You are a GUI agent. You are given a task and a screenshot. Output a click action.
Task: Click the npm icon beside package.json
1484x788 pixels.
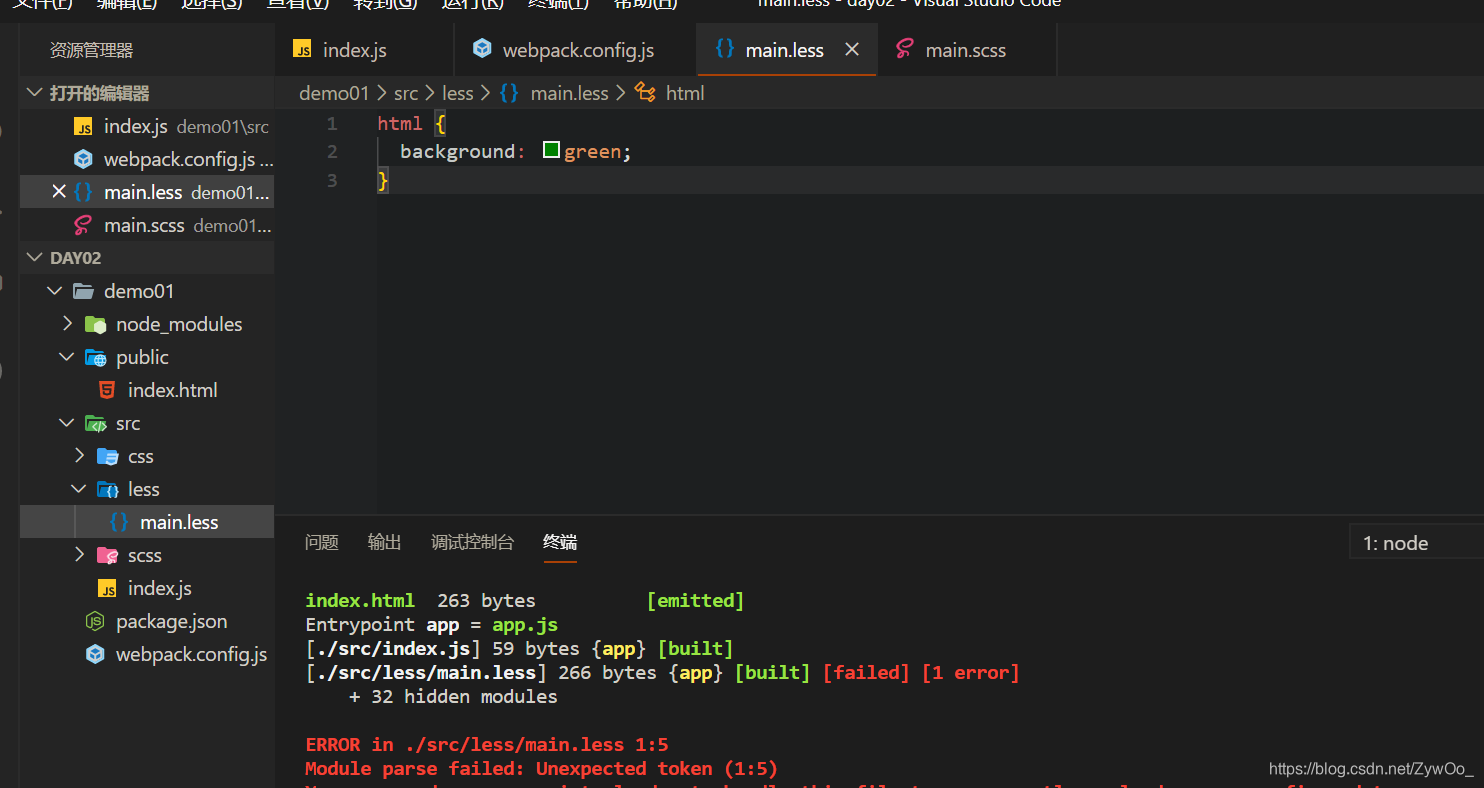click(95, 621)
